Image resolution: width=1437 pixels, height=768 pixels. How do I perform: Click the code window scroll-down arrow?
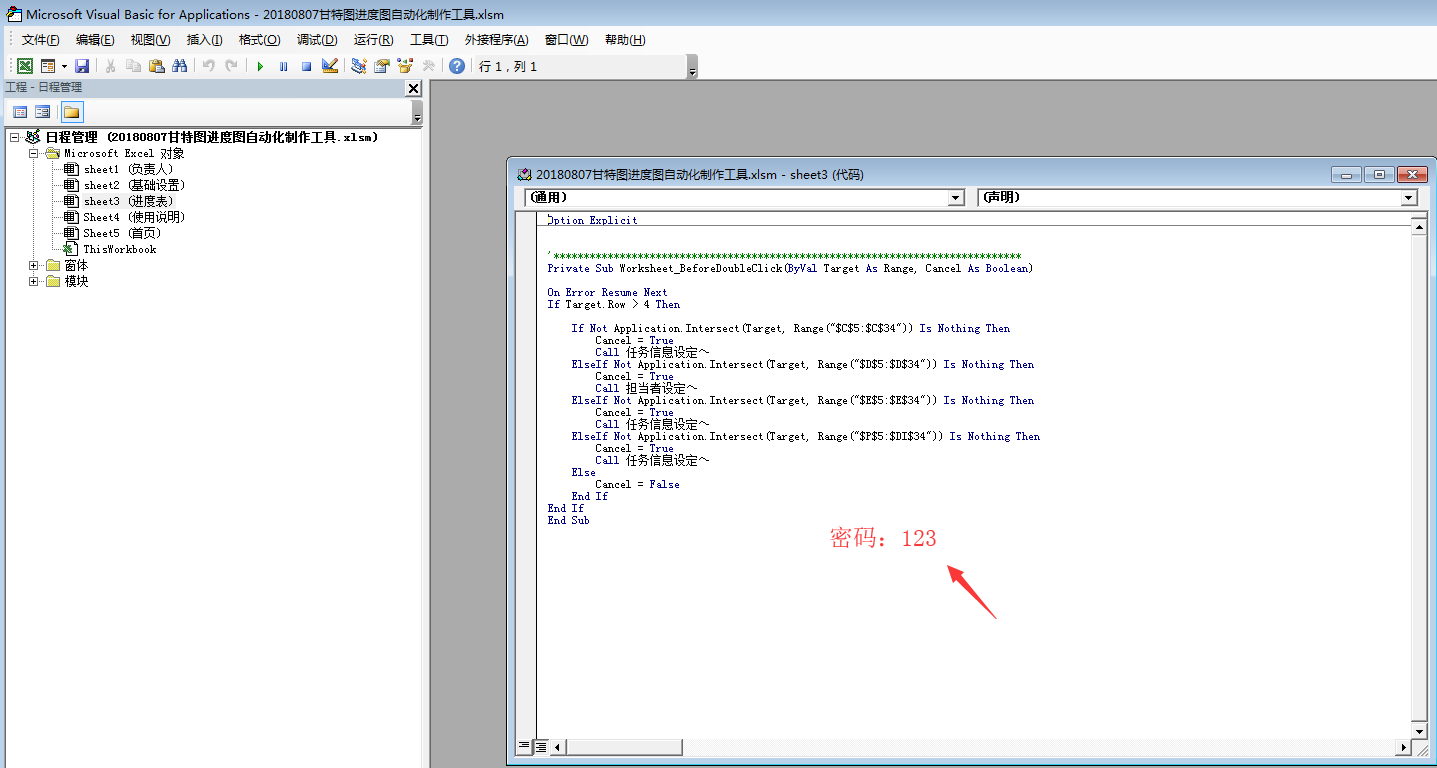coord(1419,731)
